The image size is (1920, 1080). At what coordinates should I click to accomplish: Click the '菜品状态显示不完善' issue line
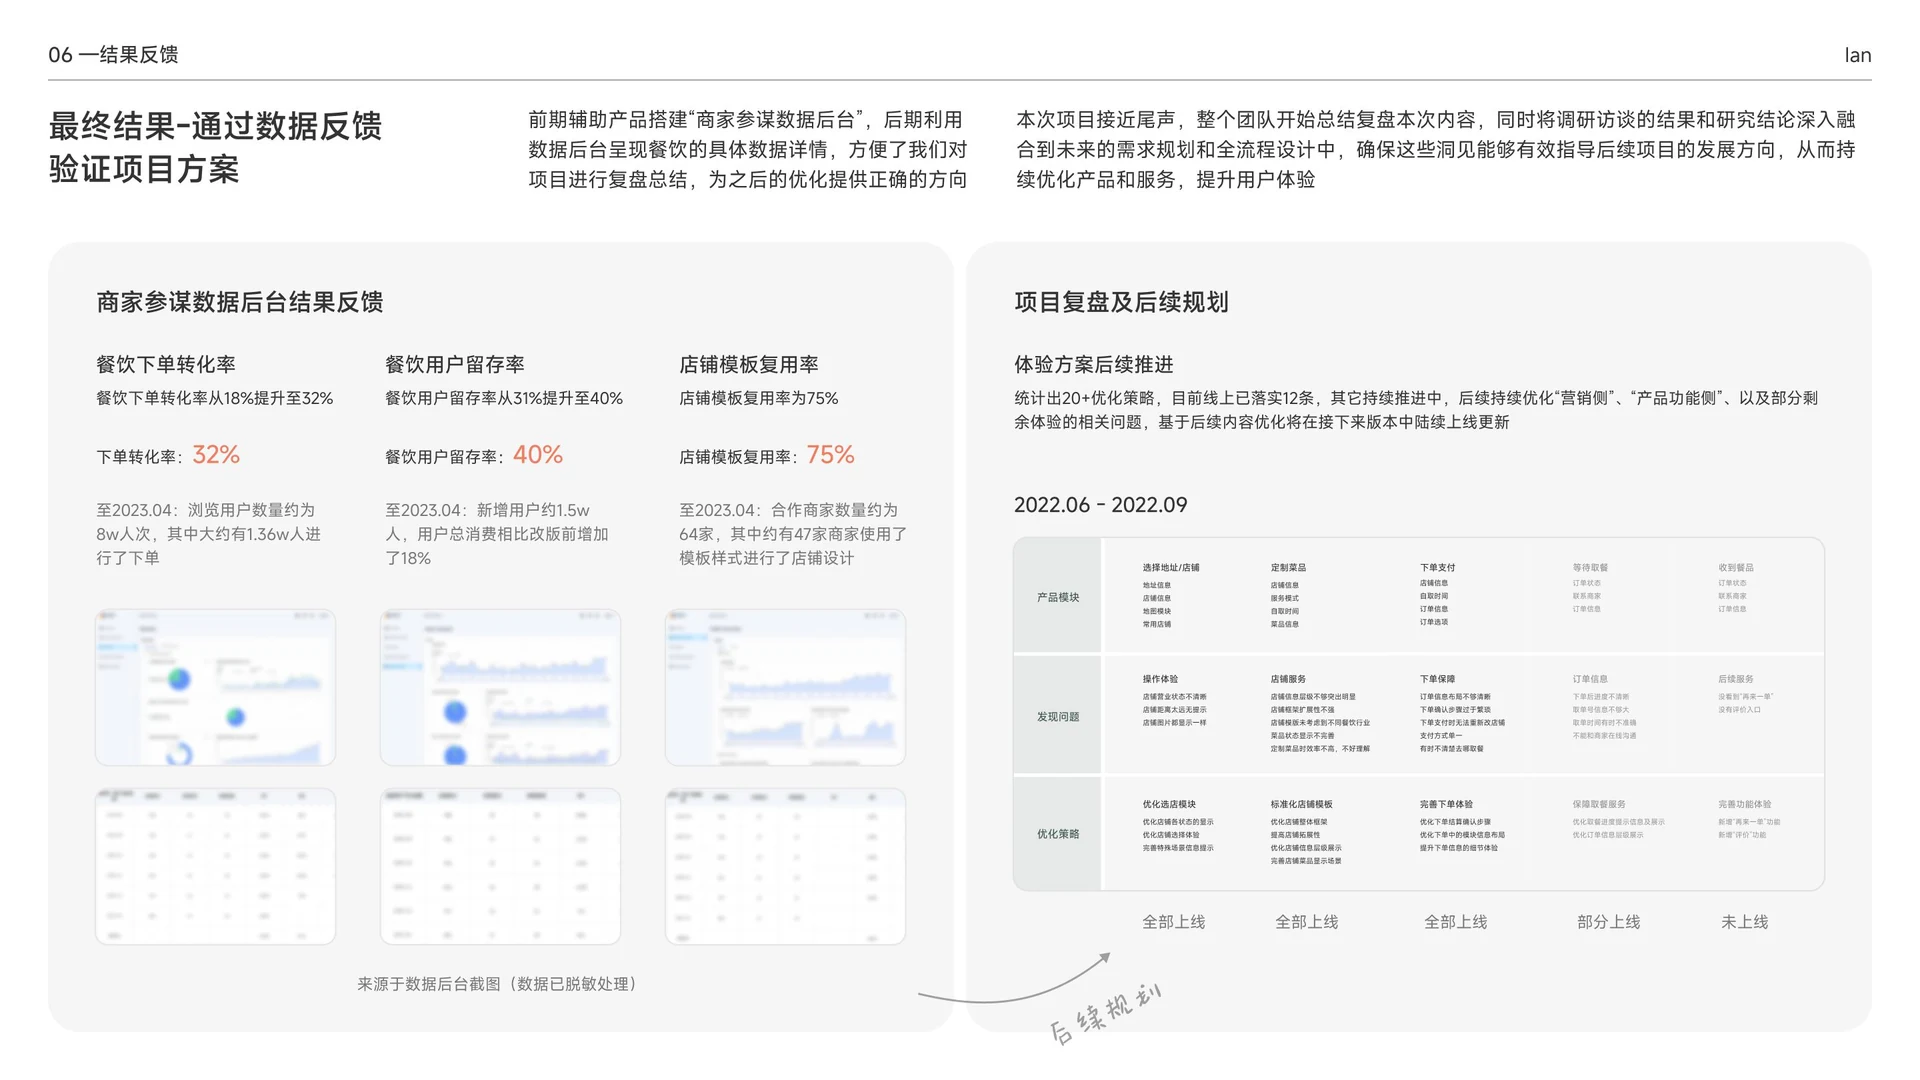tap(1303, 735)
